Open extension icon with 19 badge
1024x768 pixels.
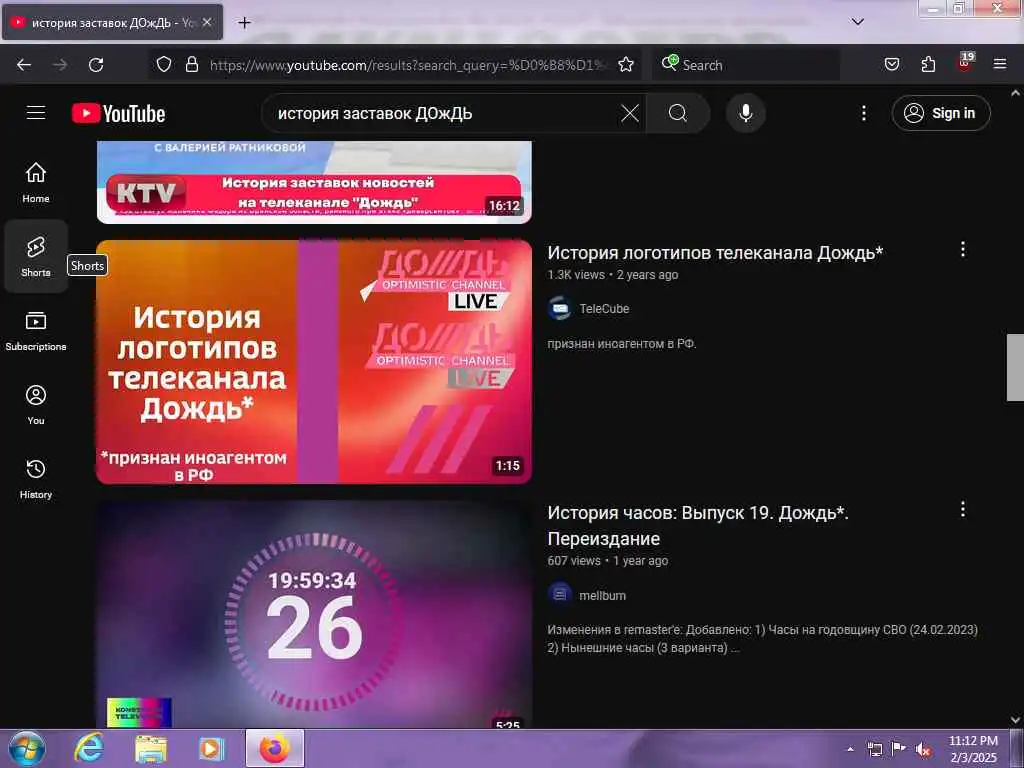click(x=965, y=62)
